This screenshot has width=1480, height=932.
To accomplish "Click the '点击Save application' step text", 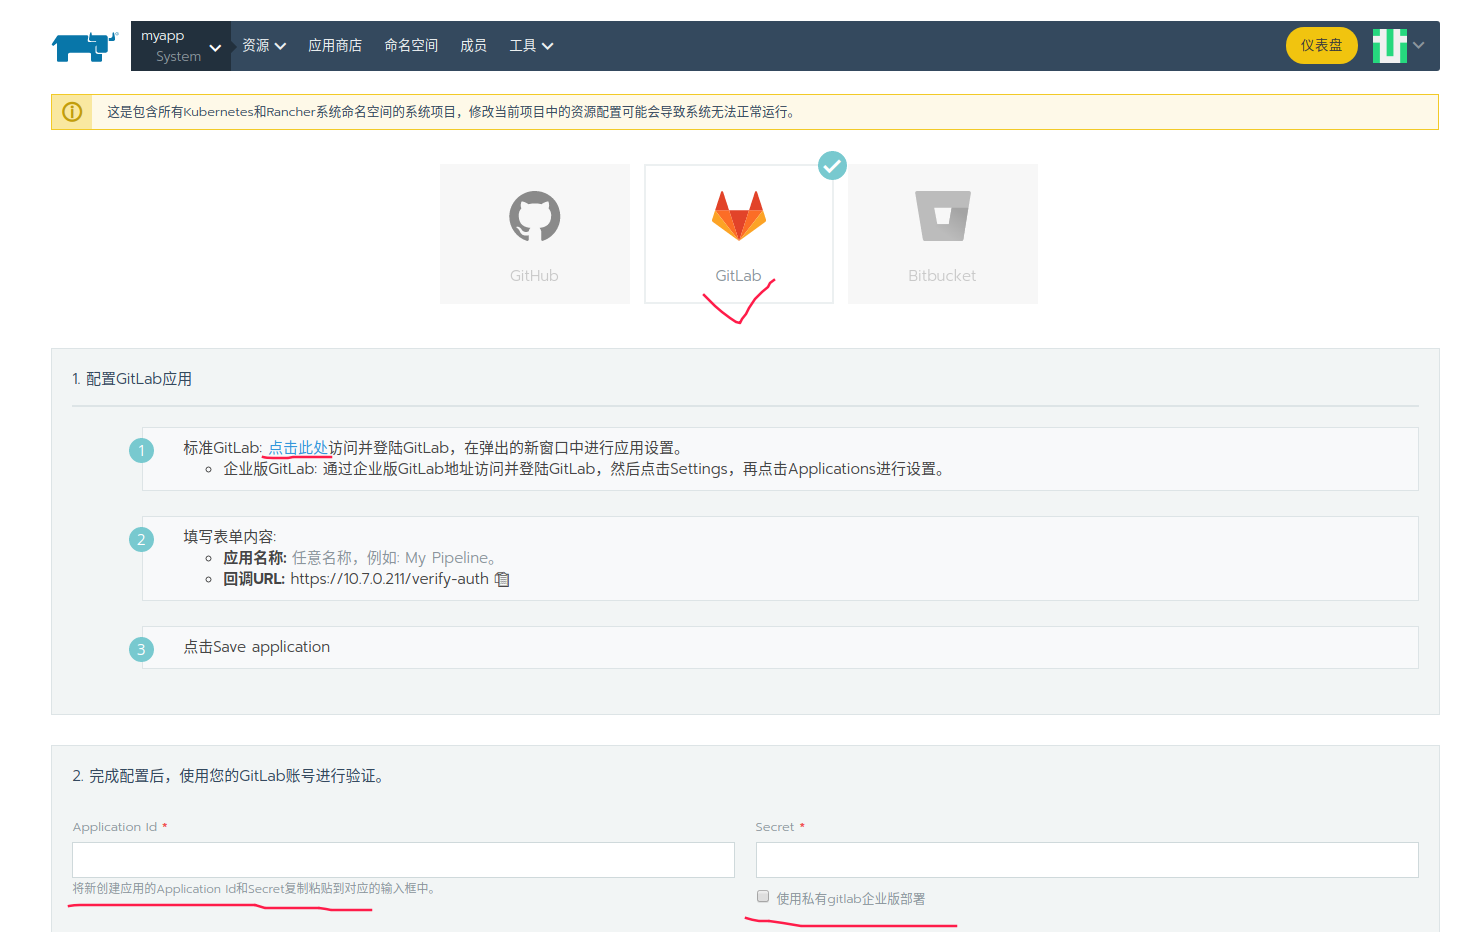I will point(256,647).
